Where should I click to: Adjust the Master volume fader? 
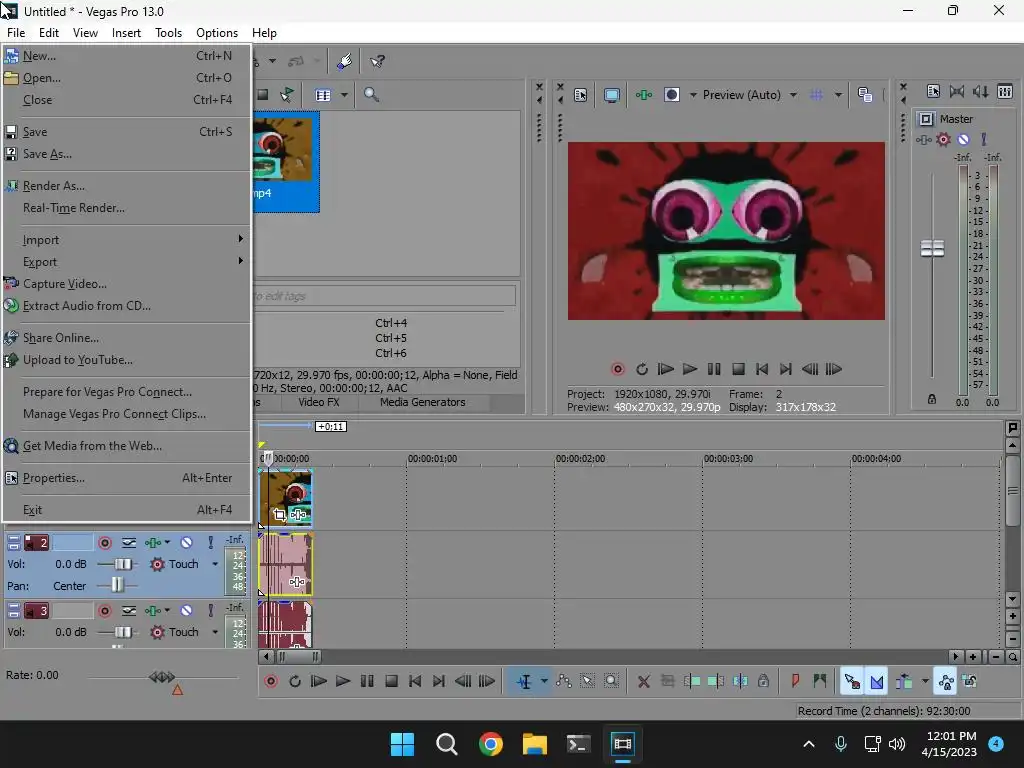coord(932,248)
